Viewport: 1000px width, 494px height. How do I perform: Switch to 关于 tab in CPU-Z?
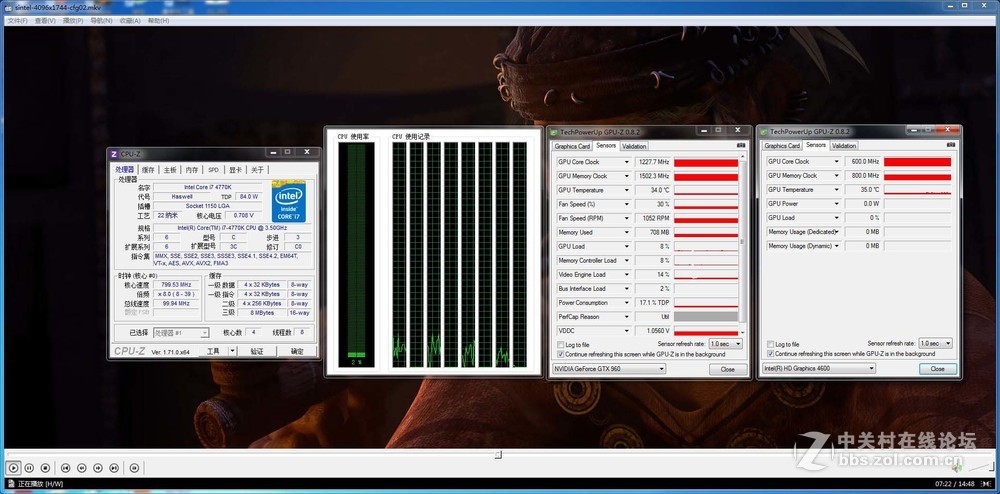point(257,170)
